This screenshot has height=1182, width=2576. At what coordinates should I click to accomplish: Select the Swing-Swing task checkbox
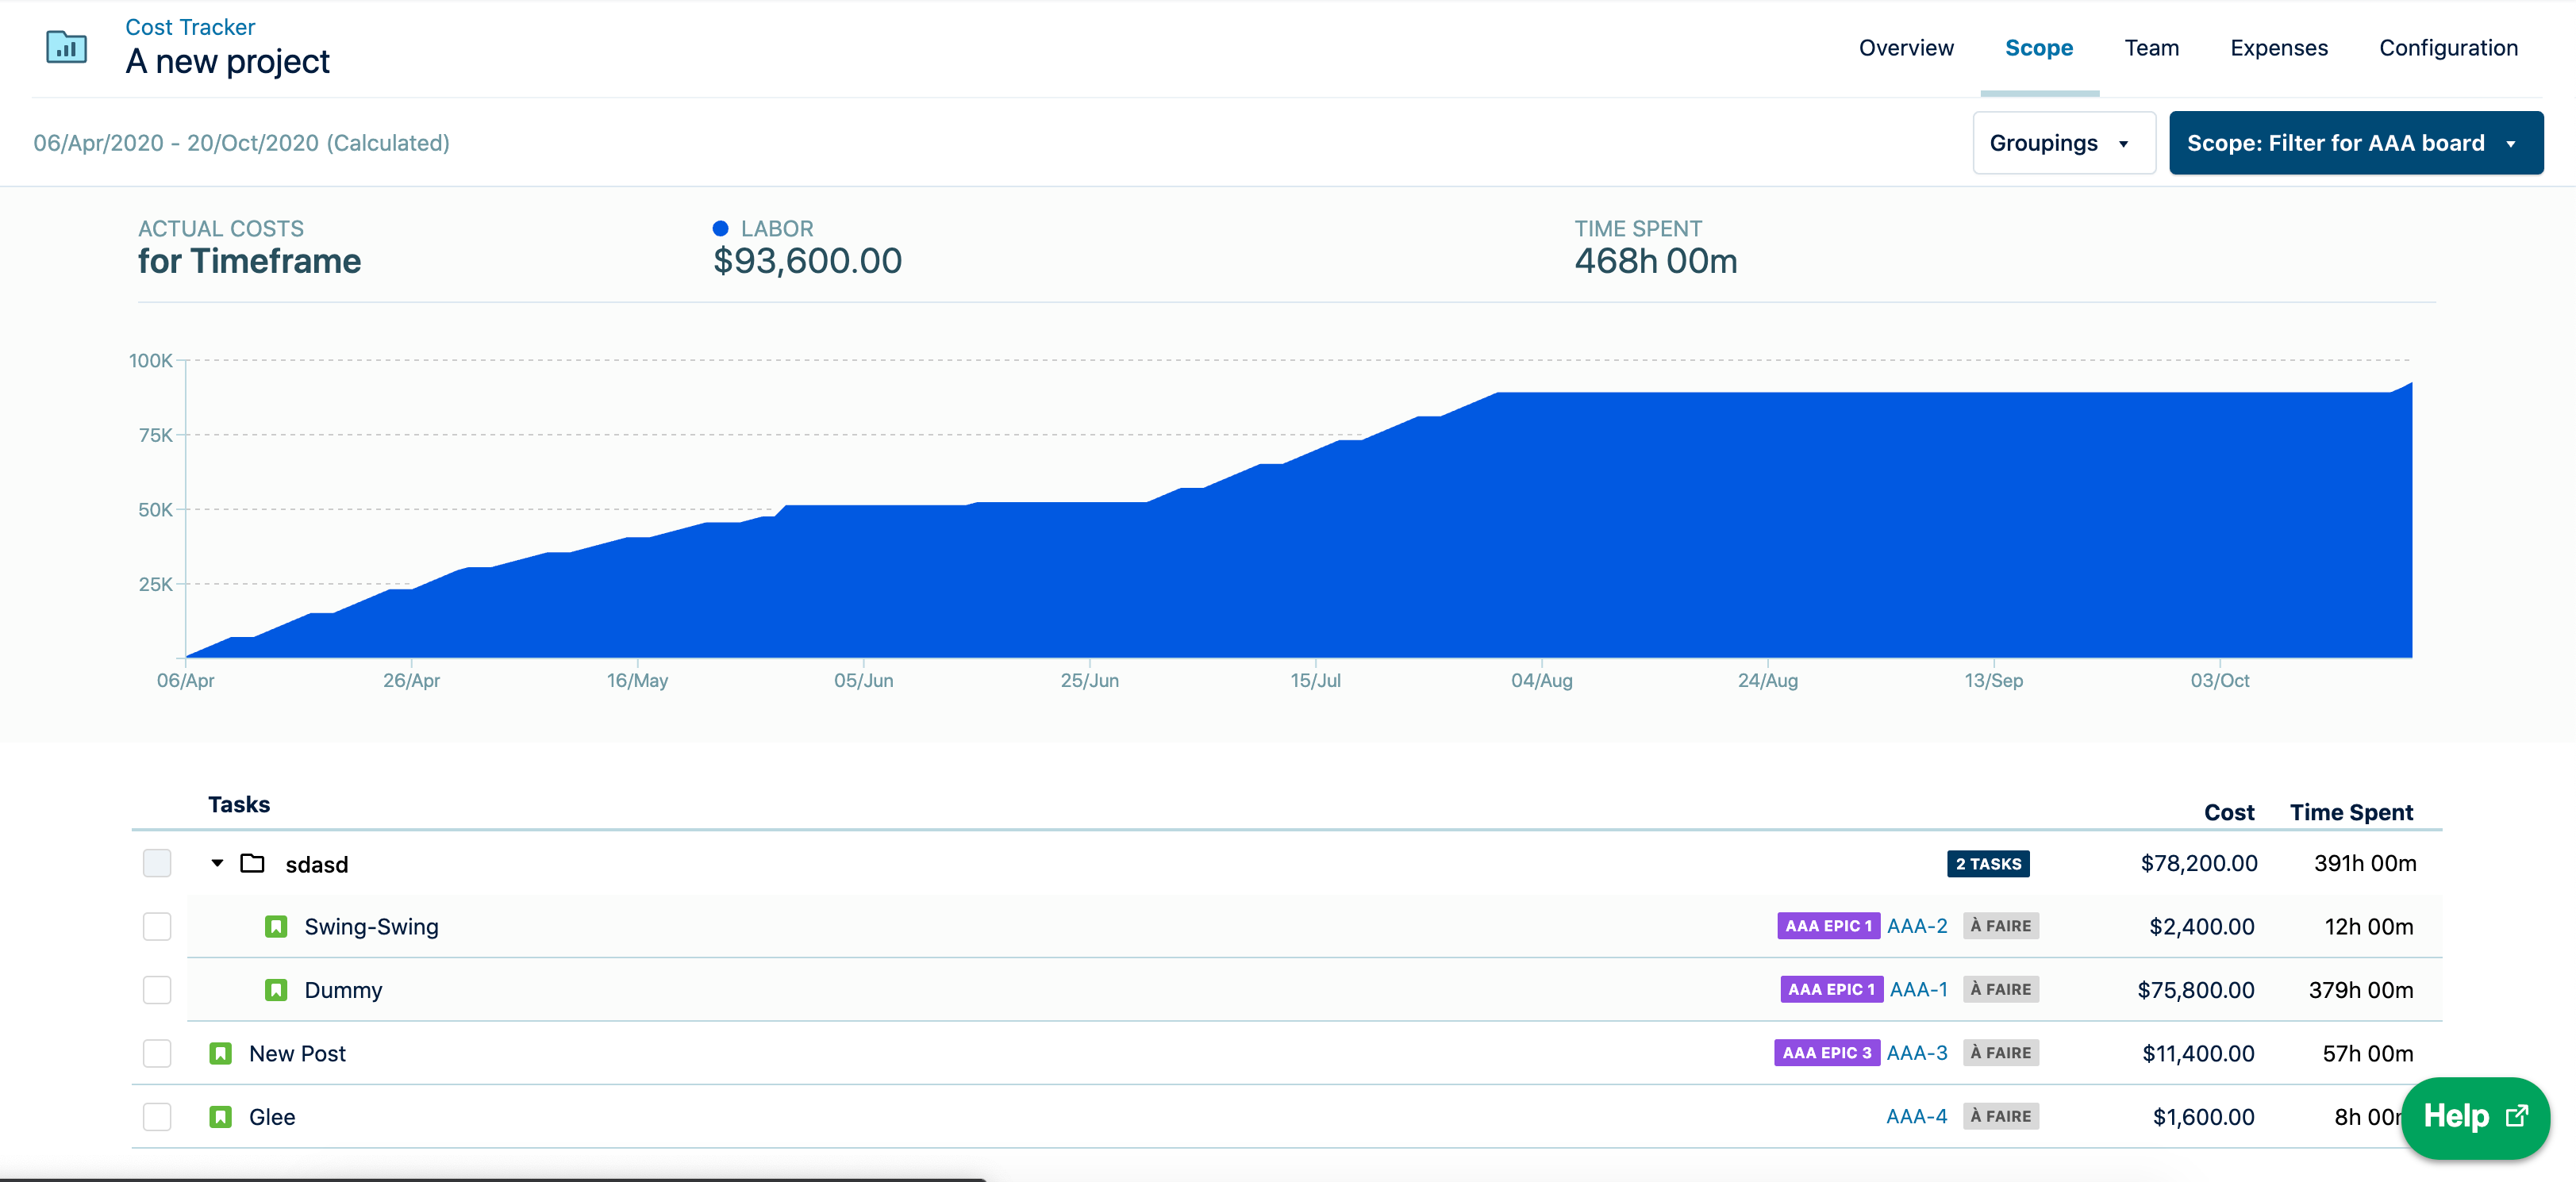point(156,926)
